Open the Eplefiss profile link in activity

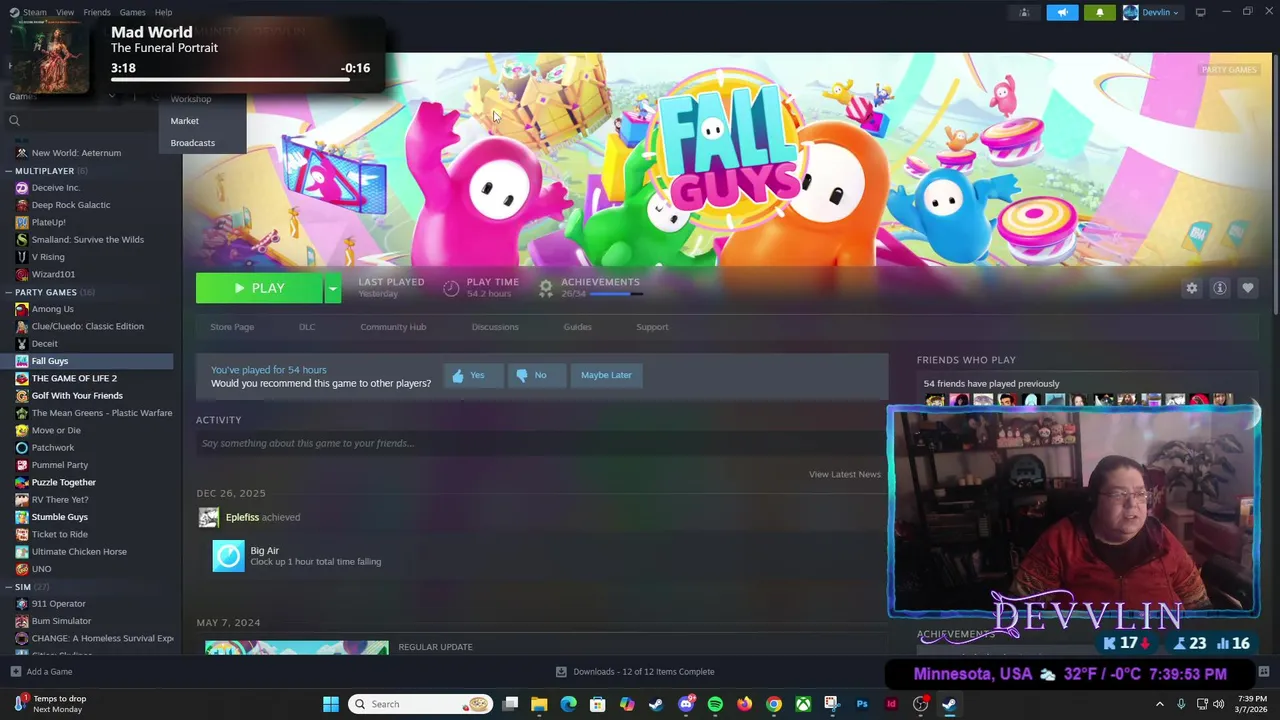click(x=242, y=517)
